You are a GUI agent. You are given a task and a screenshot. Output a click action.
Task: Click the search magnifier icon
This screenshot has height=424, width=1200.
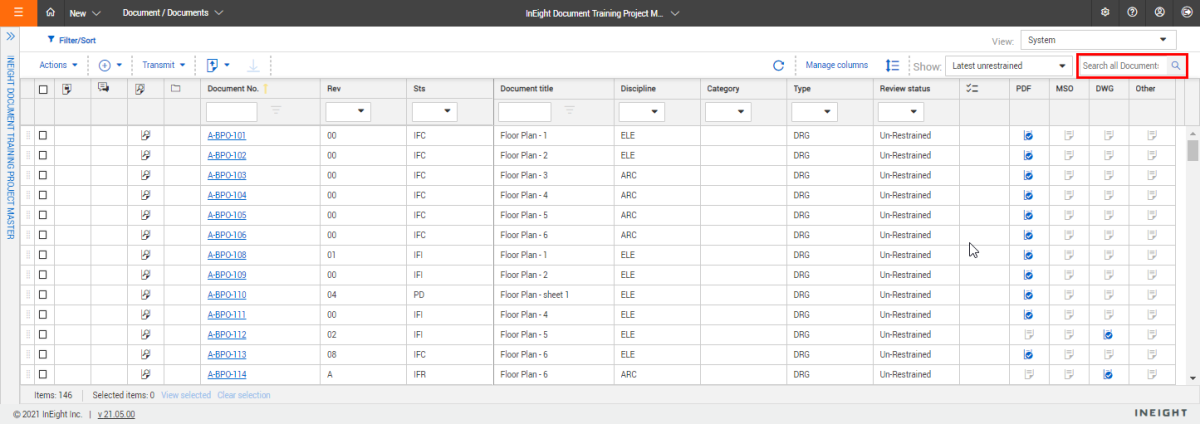(x=1176, y=66)
